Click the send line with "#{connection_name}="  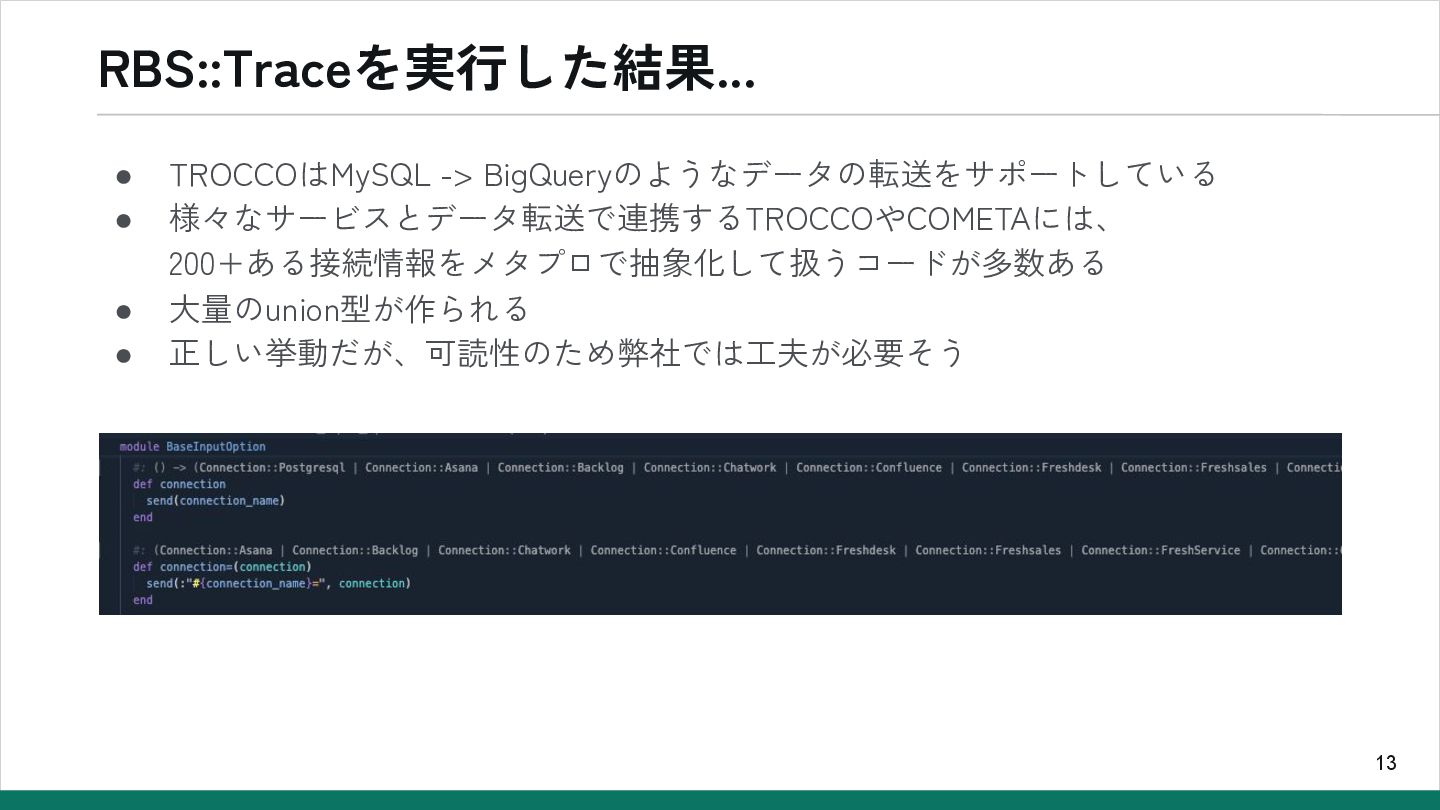pyautogui.click(x=278, y=583)
